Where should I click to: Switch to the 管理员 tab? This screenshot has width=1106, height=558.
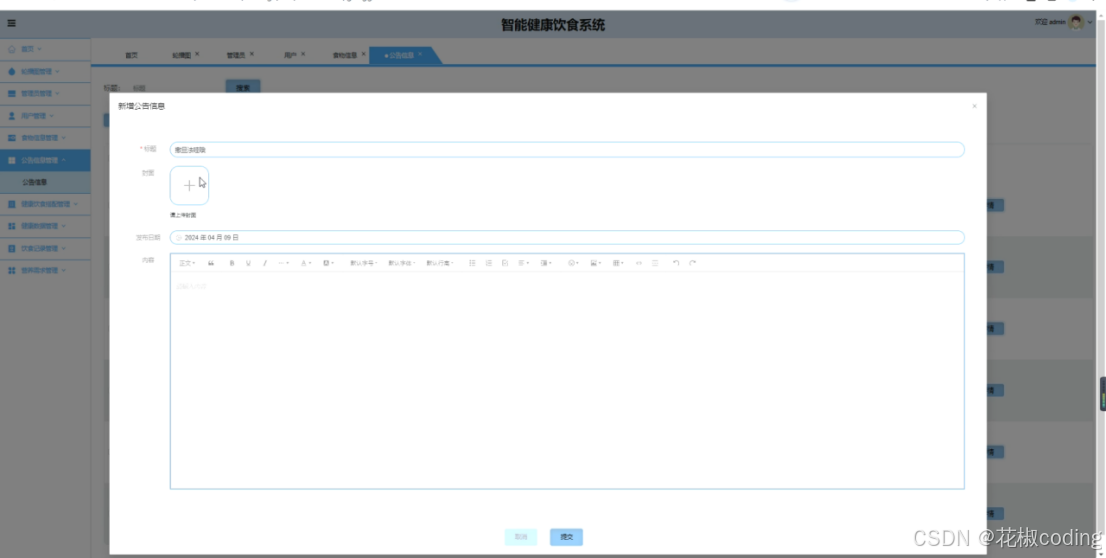(x=236, y=55)
